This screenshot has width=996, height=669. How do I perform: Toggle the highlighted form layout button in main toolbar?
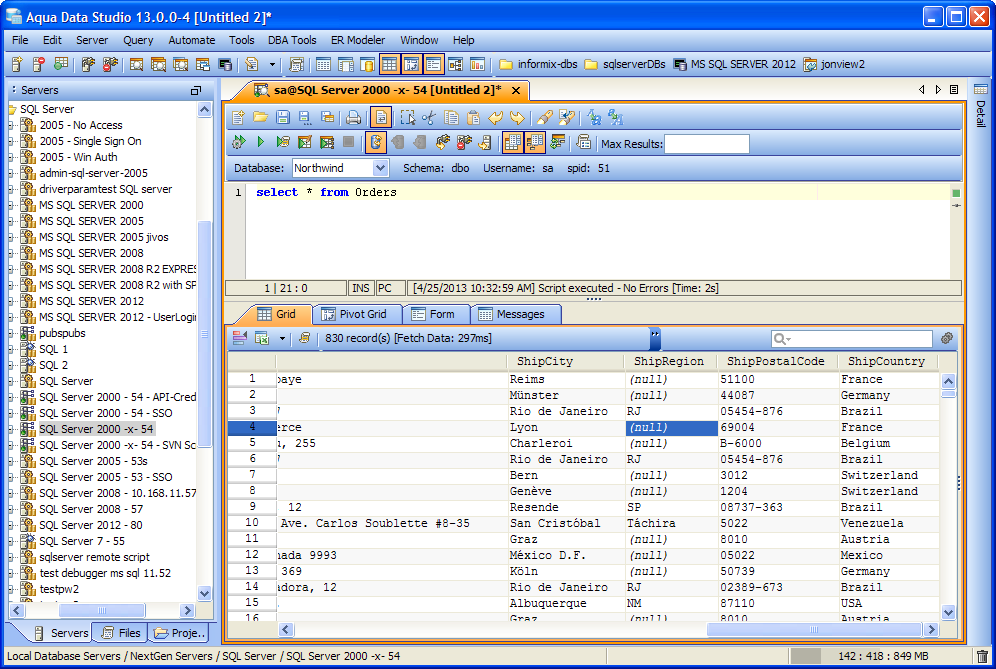click(433, 64)
